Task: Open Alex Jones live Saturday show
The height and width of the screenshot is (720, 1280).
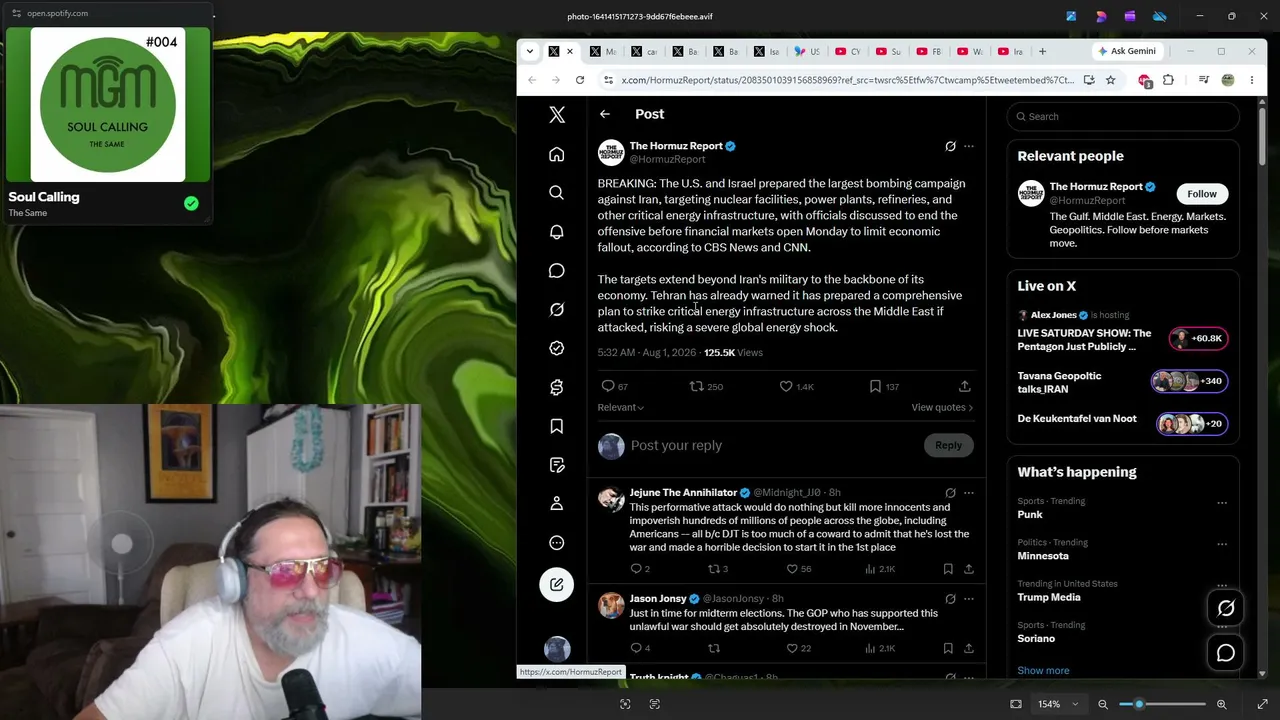Action: click(1122, 332)
